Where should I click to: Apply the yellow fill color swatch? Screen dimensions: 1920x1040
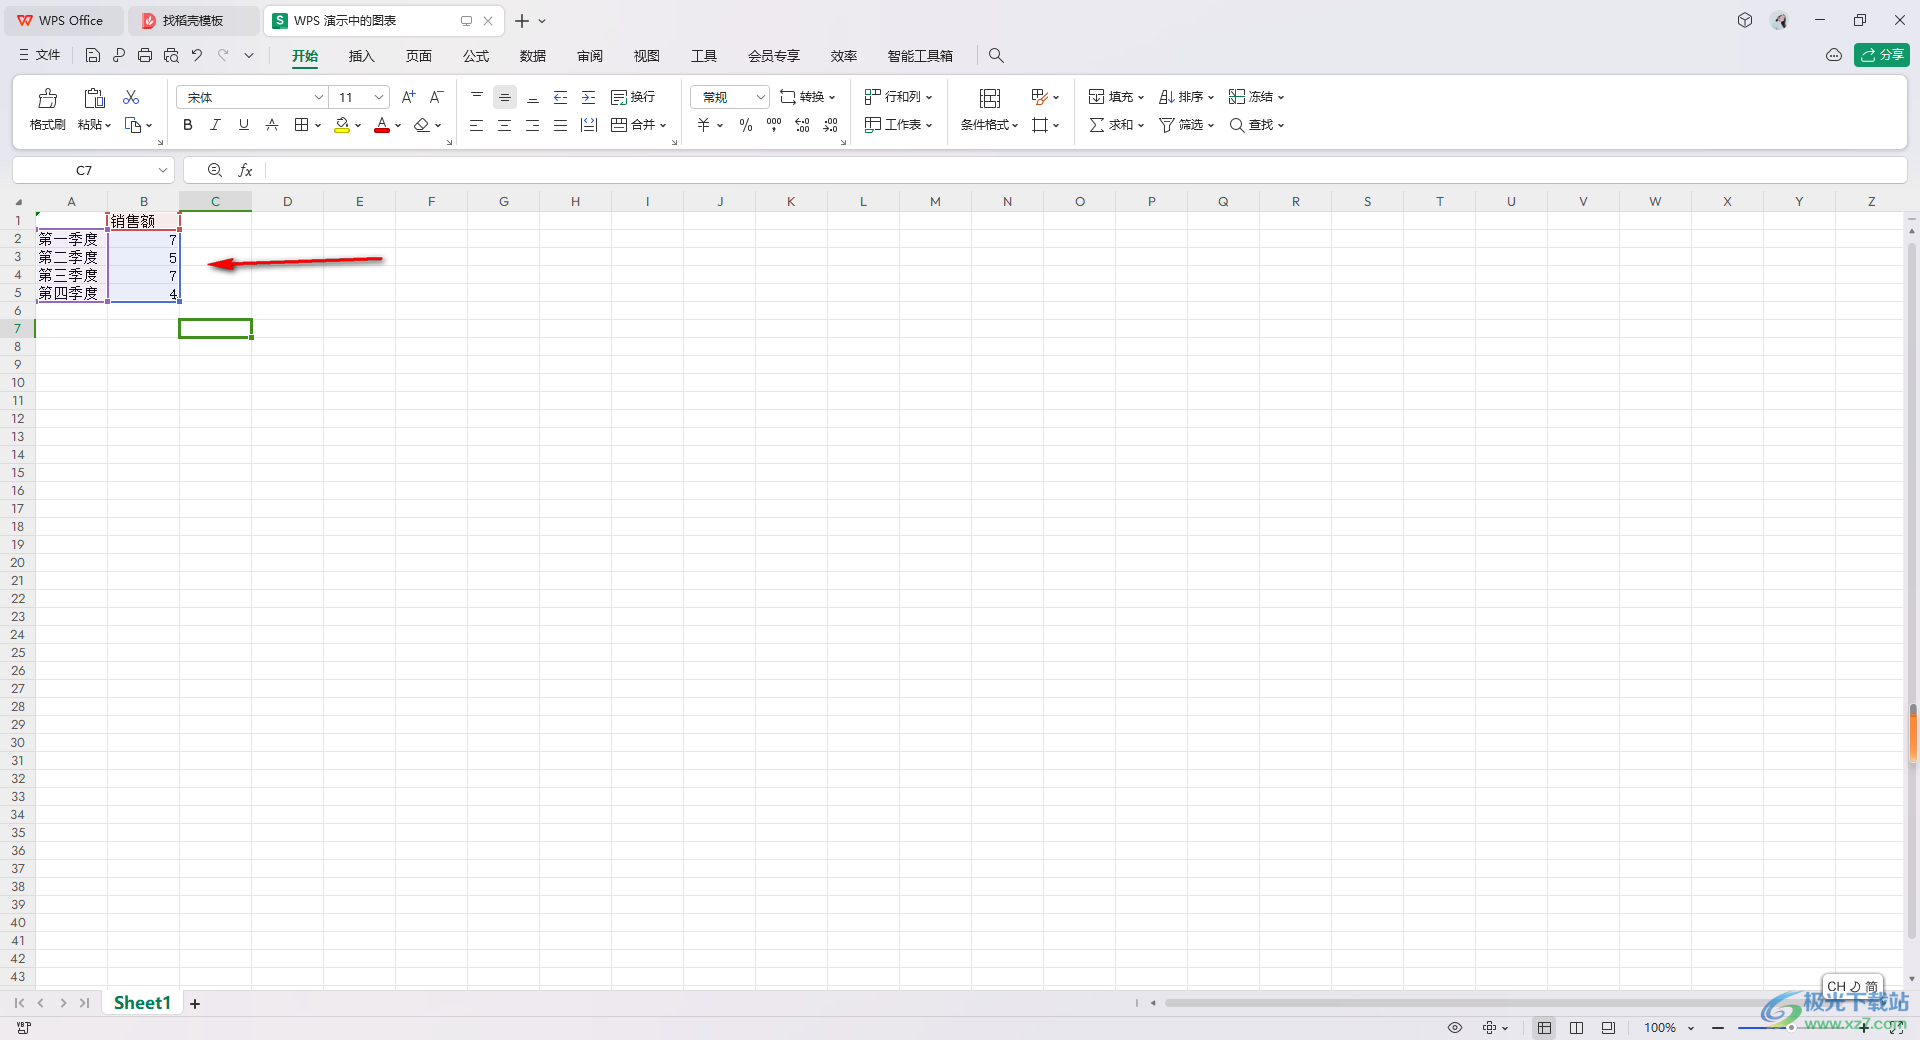[342, 125]
